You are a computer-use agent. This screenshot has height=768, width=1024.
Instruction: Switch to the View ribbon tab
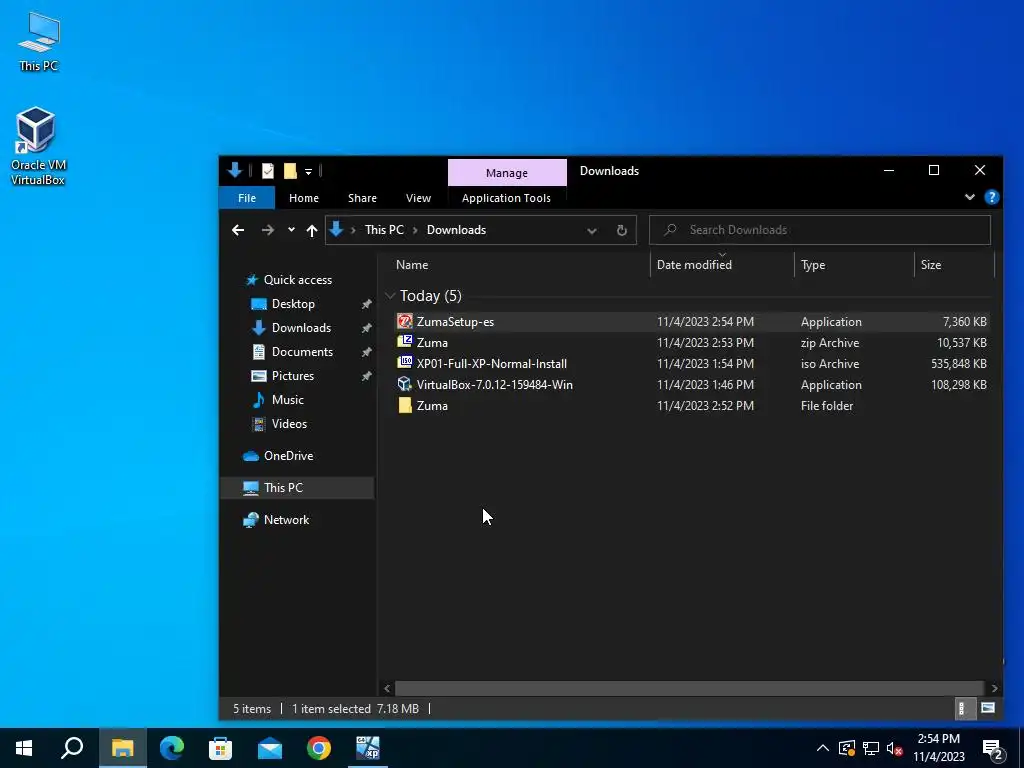coord(418,198)
